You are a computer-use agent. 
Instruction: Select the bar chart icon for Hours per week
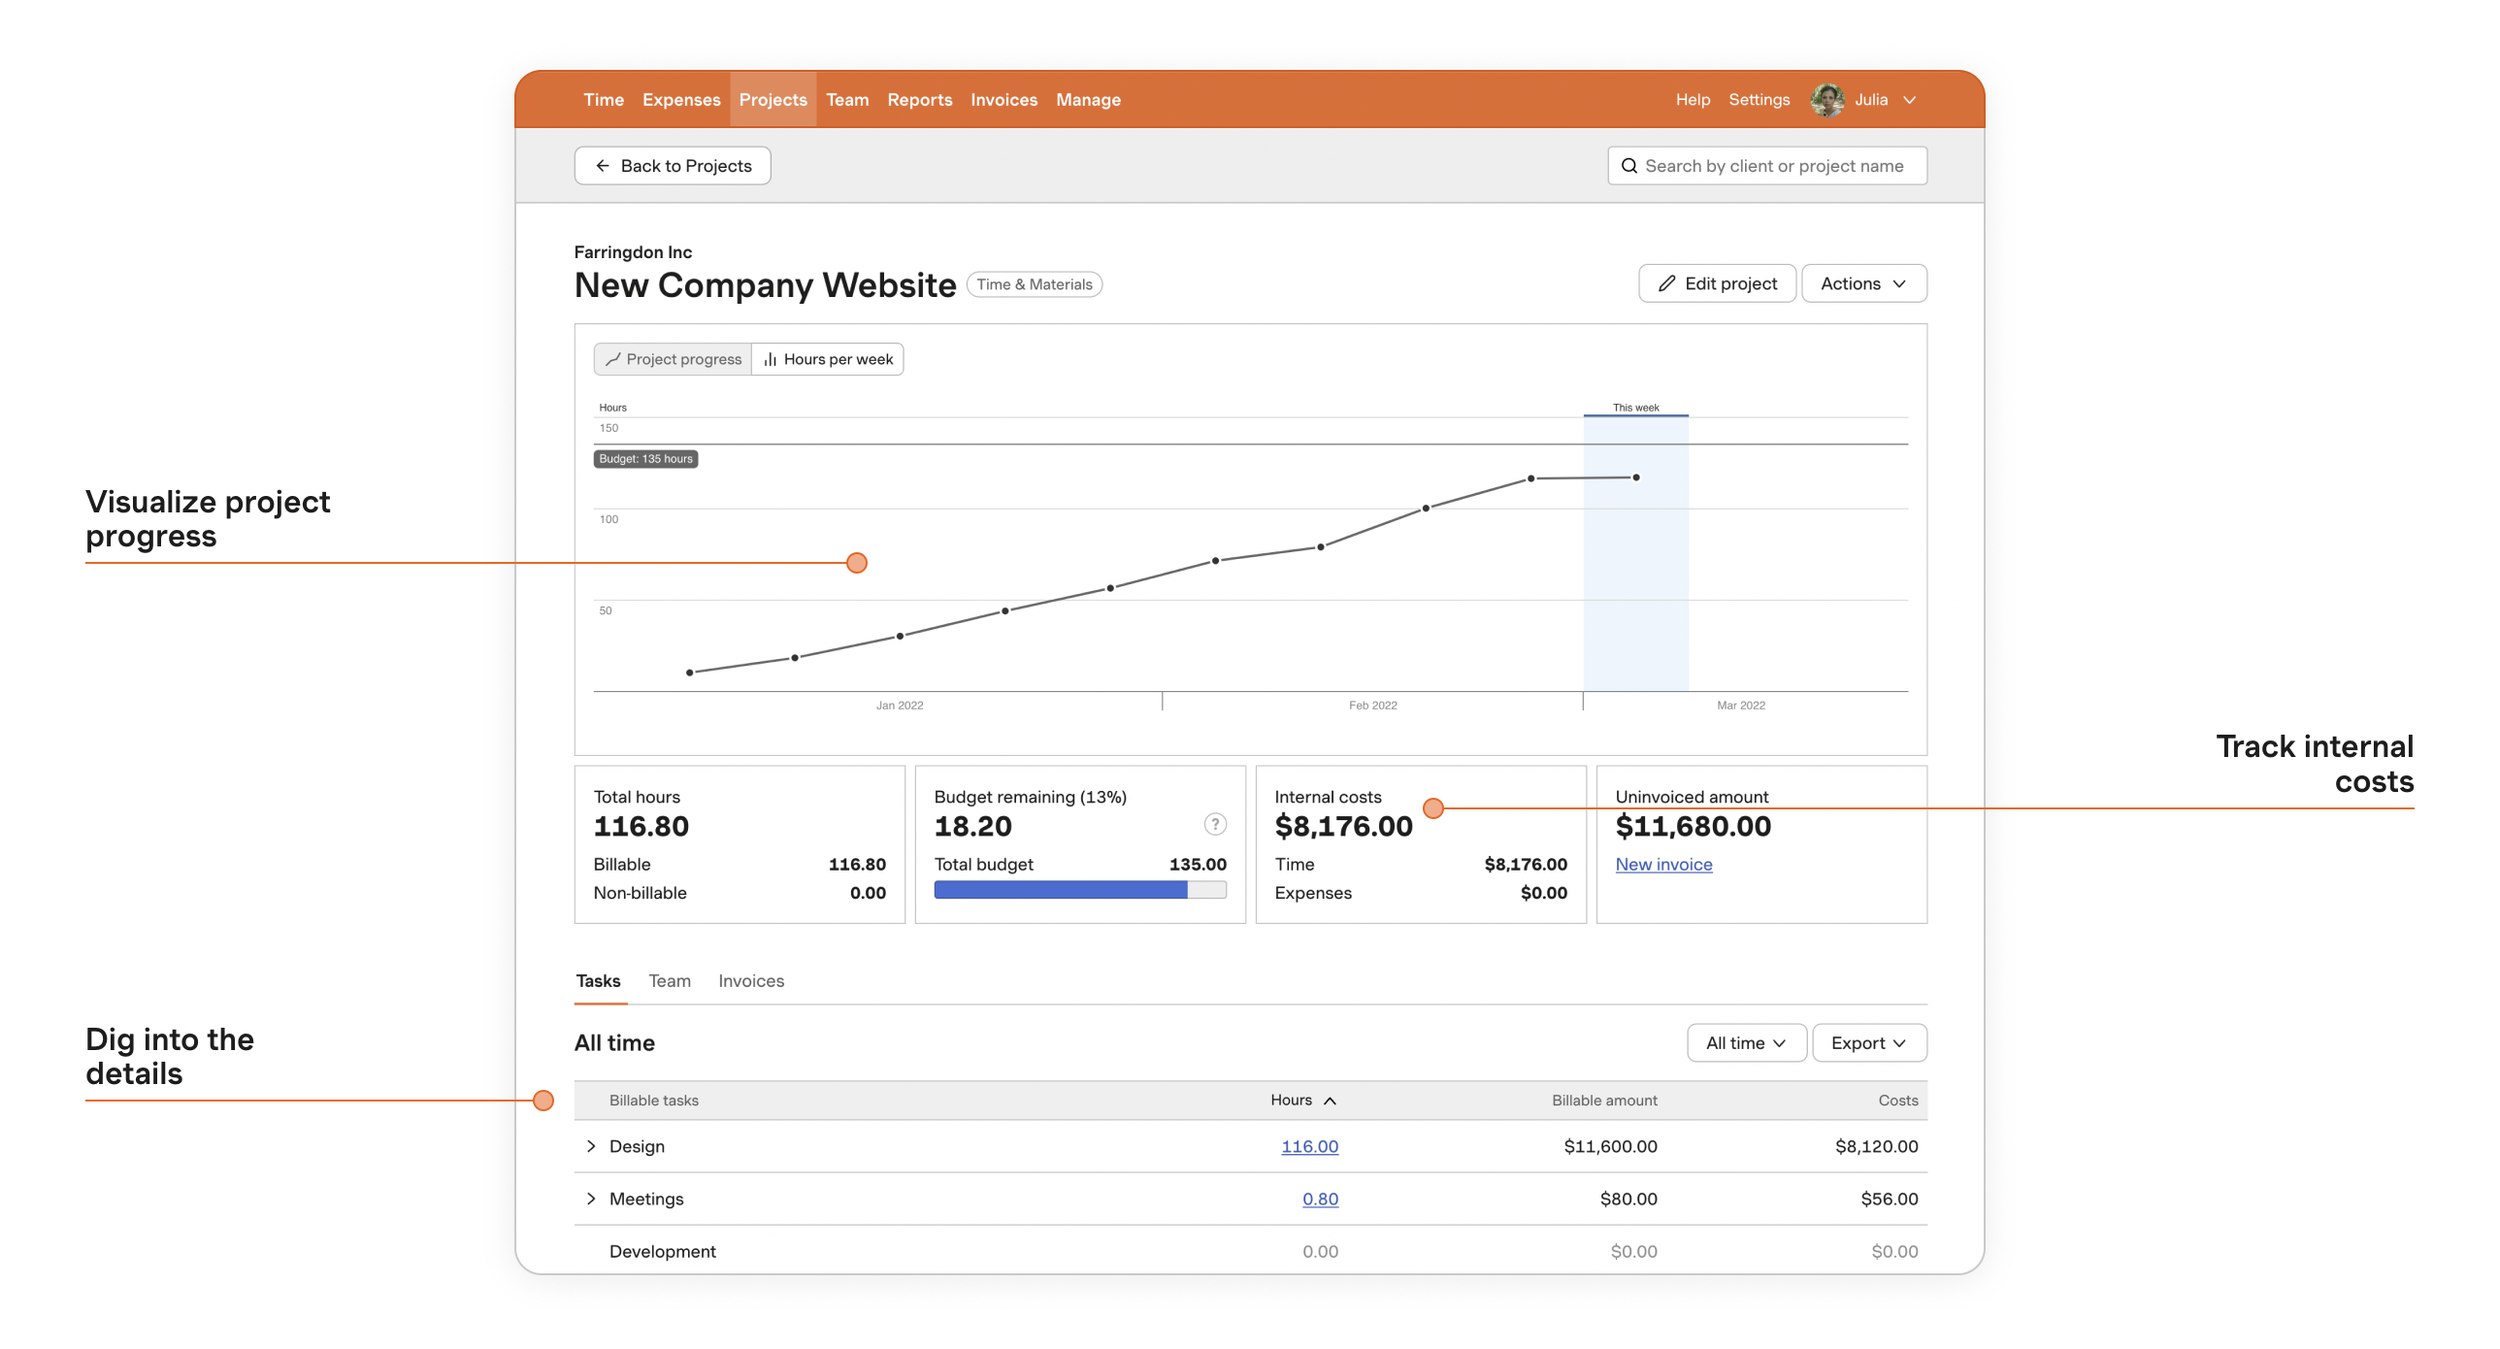770,359
